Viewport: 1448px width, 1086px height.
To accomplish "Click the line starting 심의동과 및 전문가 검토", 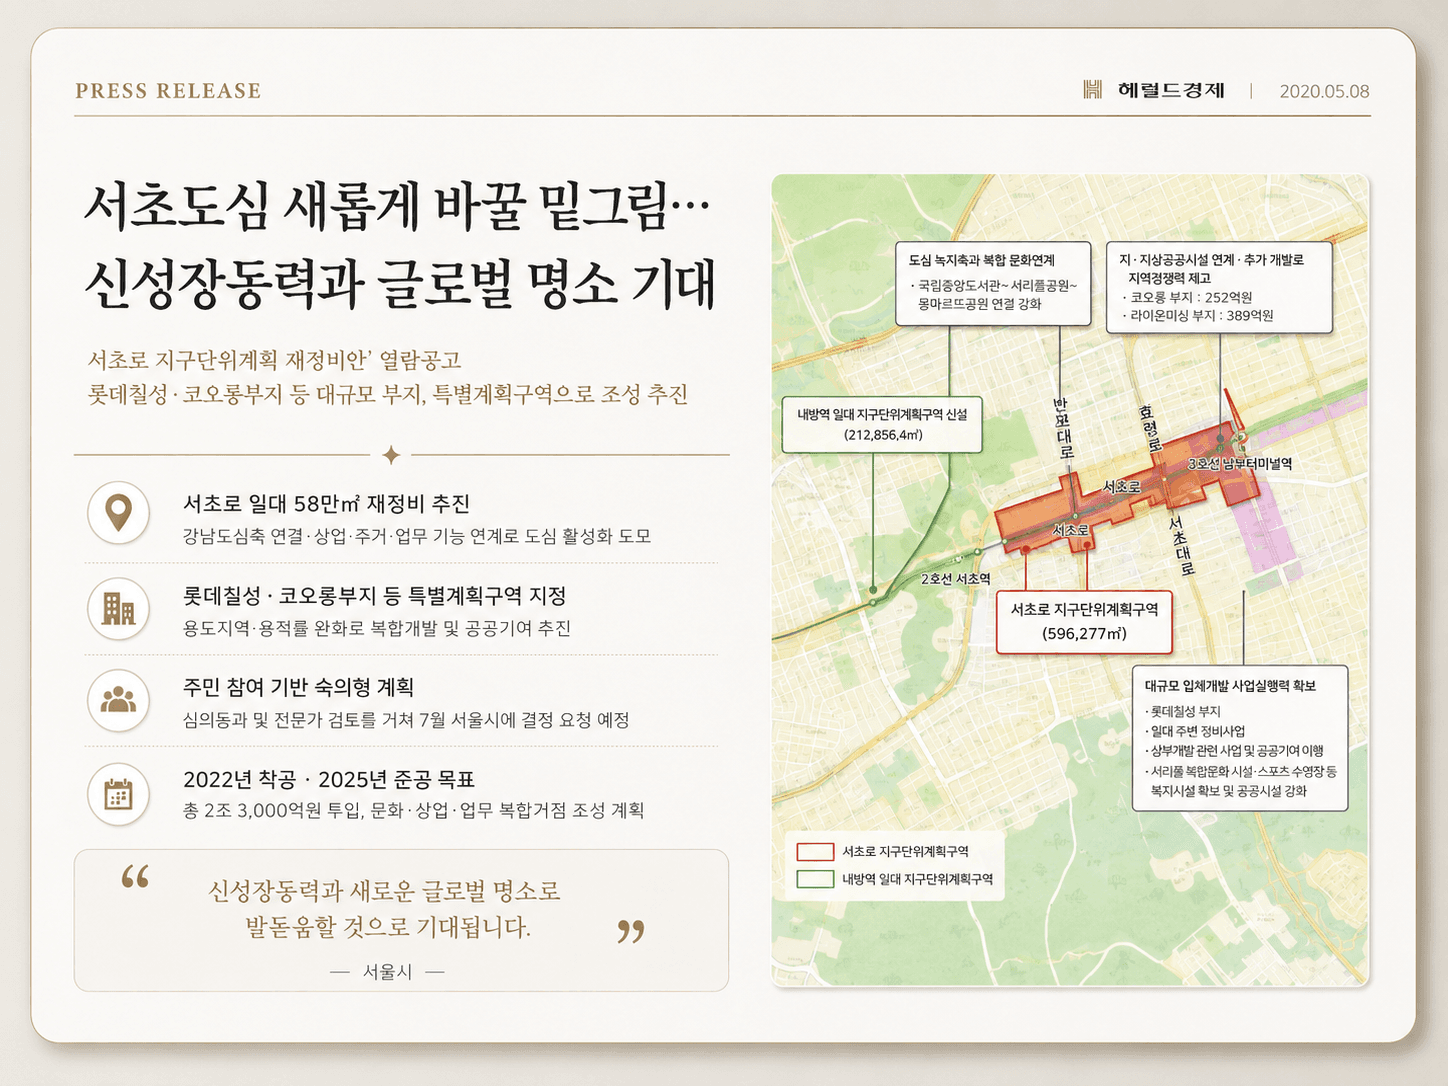I will point(405,720).
